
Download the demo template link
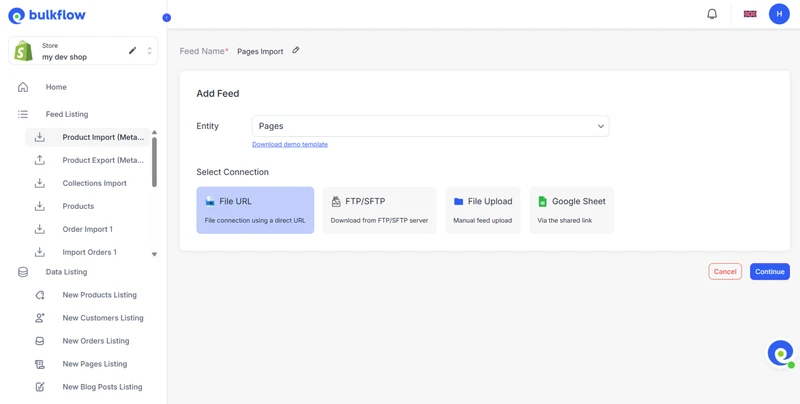tap(290, 144)
